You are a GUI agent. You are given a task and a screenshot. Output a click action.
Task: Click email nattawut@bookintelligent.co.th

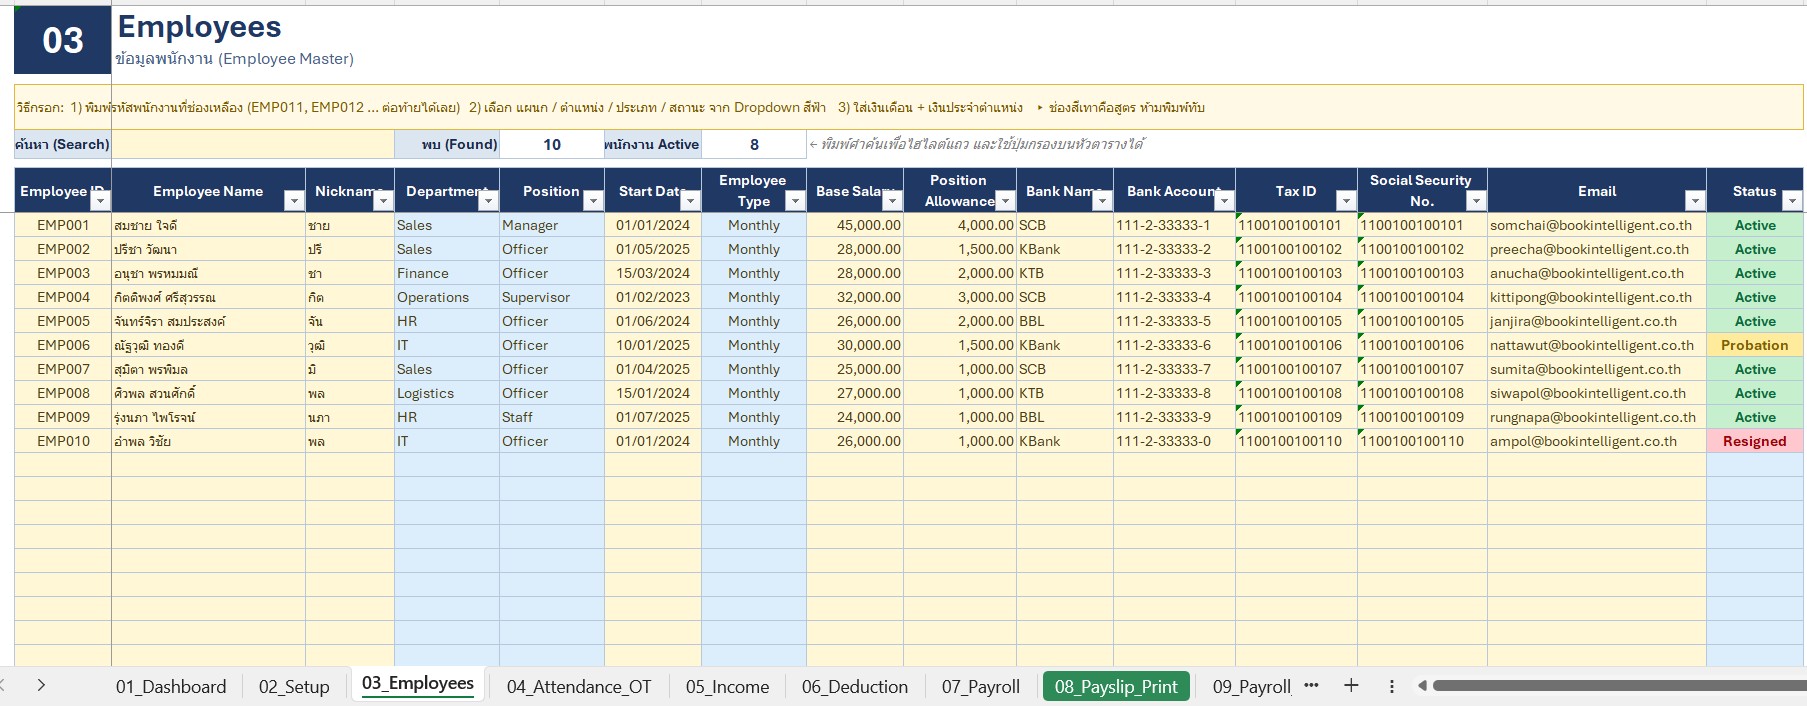1592,345
